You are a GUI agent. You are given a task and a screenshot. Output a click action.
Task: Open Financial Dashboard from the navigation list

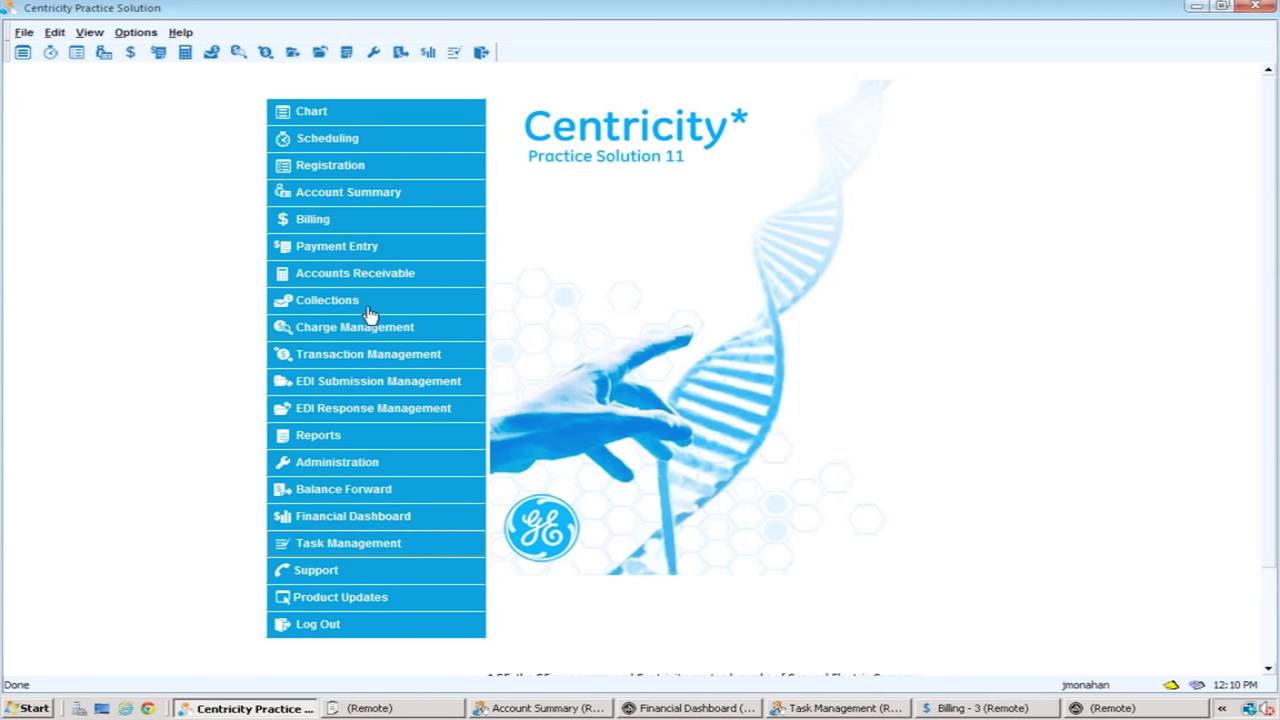pos(376,516)
